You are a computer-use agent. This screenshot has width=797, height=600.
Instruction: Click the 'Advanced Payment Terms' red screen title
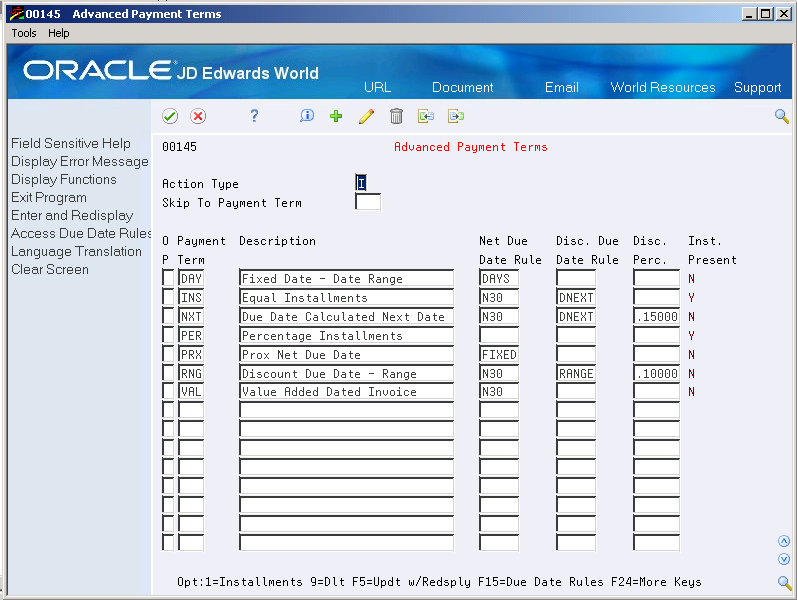pyautogui.click(x=471, y=147)
